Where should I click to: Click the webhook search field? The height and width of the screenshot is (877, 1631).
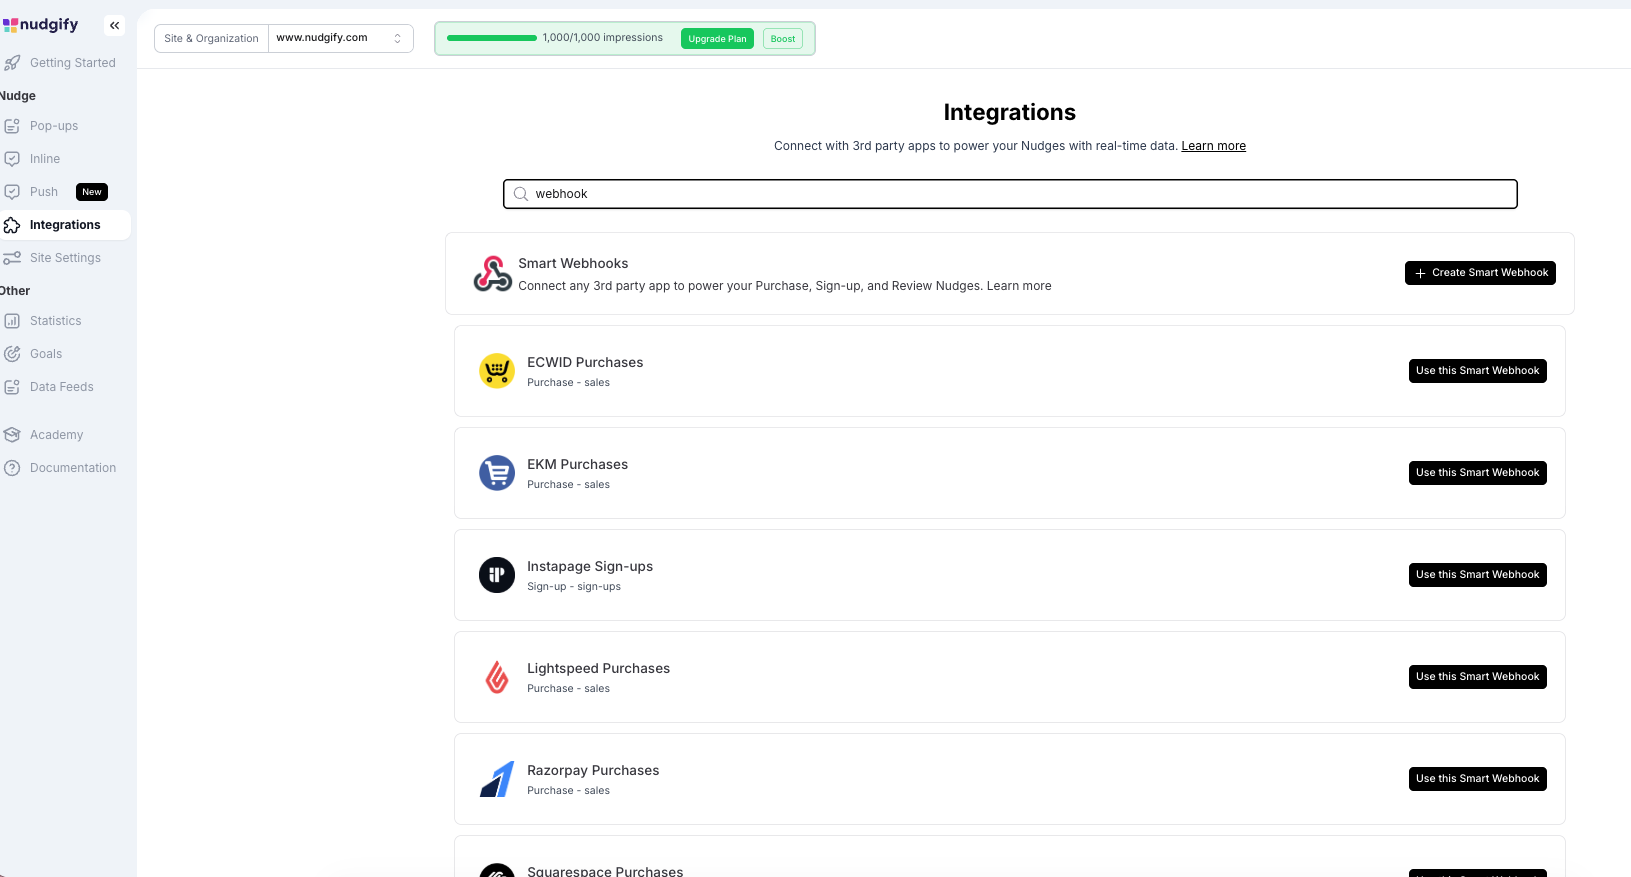(x=1010, y=194)
